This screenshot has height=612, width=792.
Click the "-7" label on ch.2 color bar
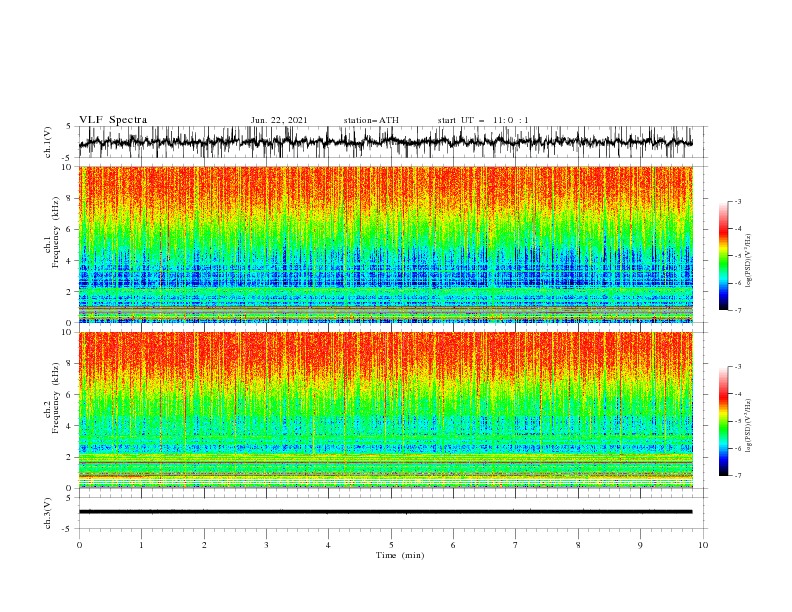pos(737,475)
